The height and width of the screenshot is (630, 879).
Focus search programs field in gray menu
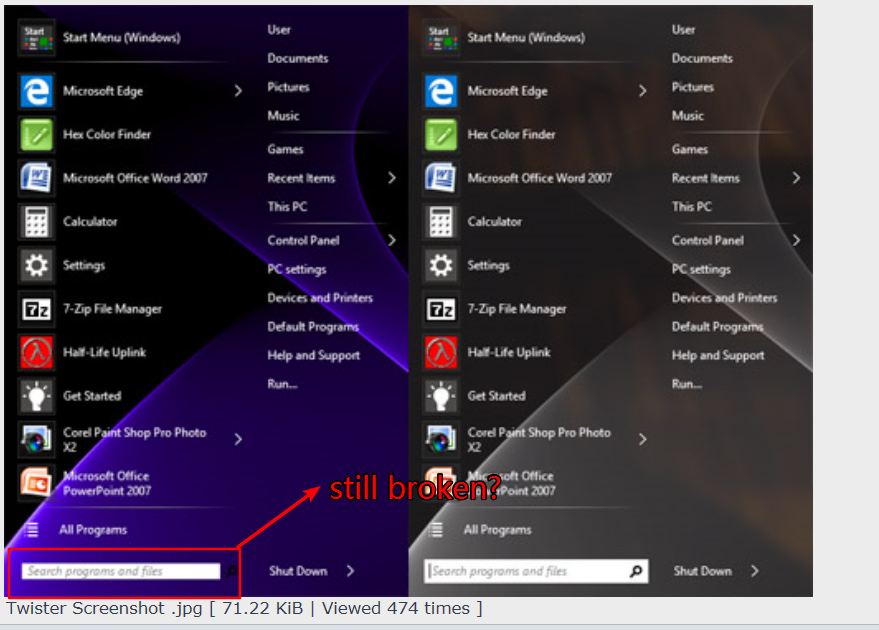(536, 571)
